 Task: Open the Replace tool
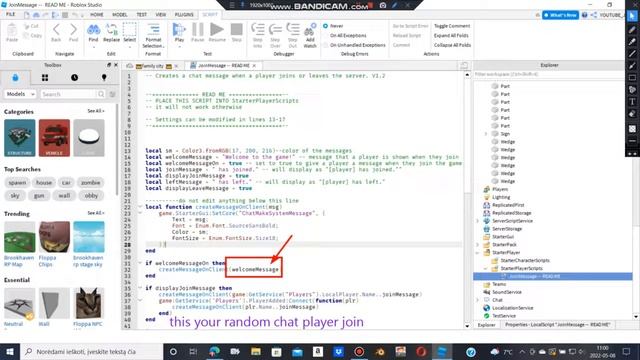pos(111,32)
